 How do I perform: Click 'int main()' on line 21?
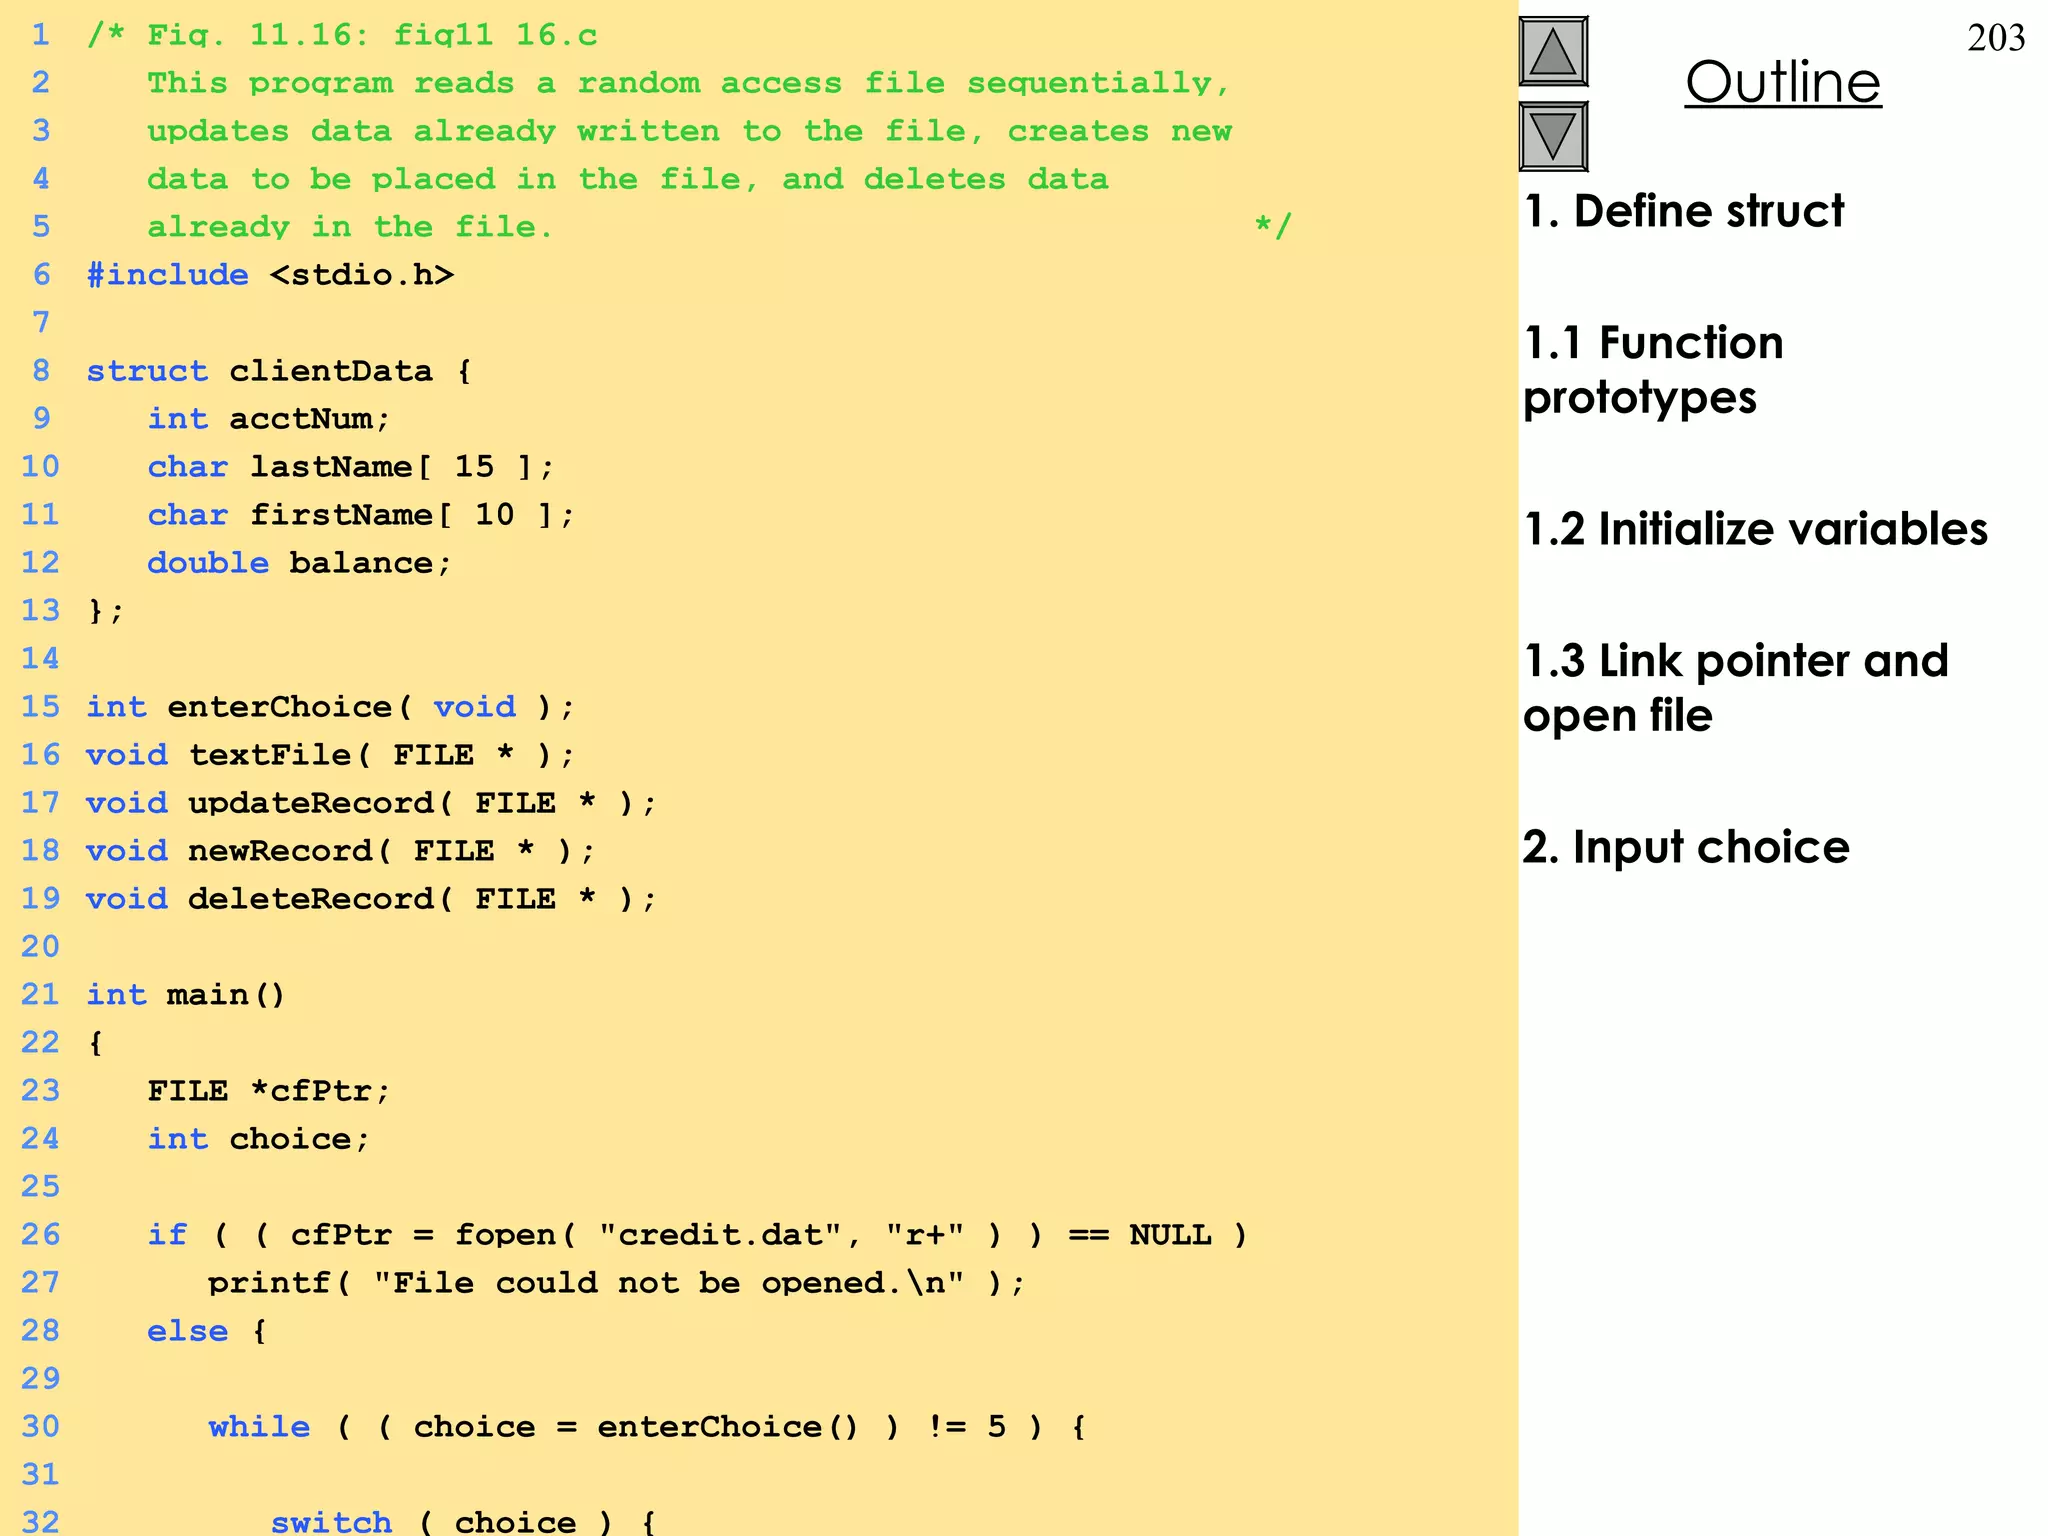coord(186,995)
